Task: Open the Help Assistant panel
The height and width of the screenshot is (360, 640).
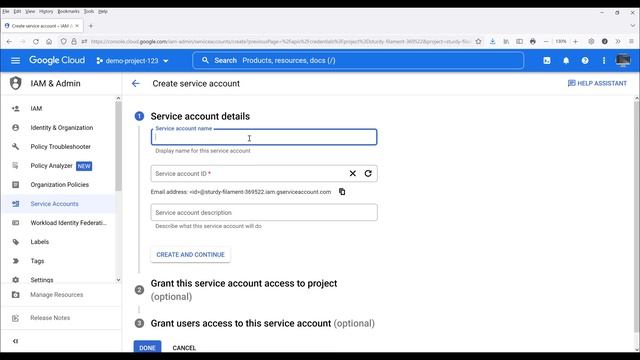Action: (597, 83)
